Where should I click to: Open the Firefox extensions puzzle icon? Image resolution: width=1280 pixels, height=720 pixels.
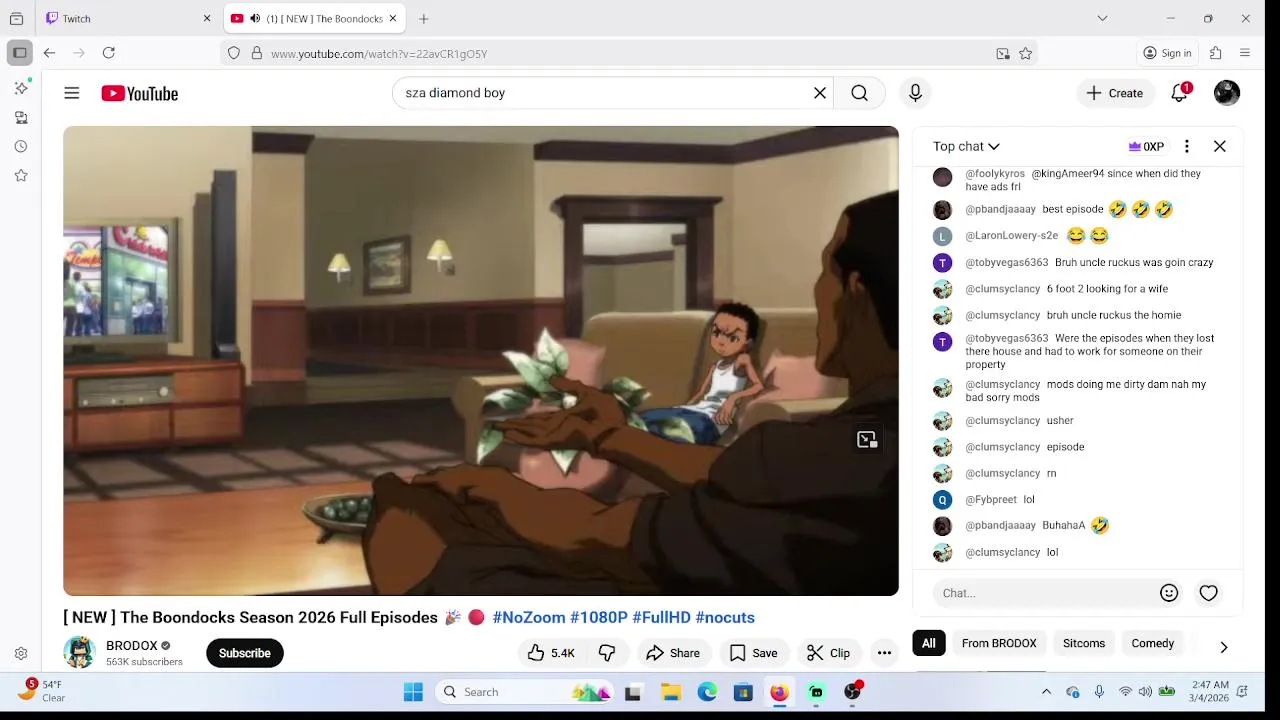tap(1216, 53)
